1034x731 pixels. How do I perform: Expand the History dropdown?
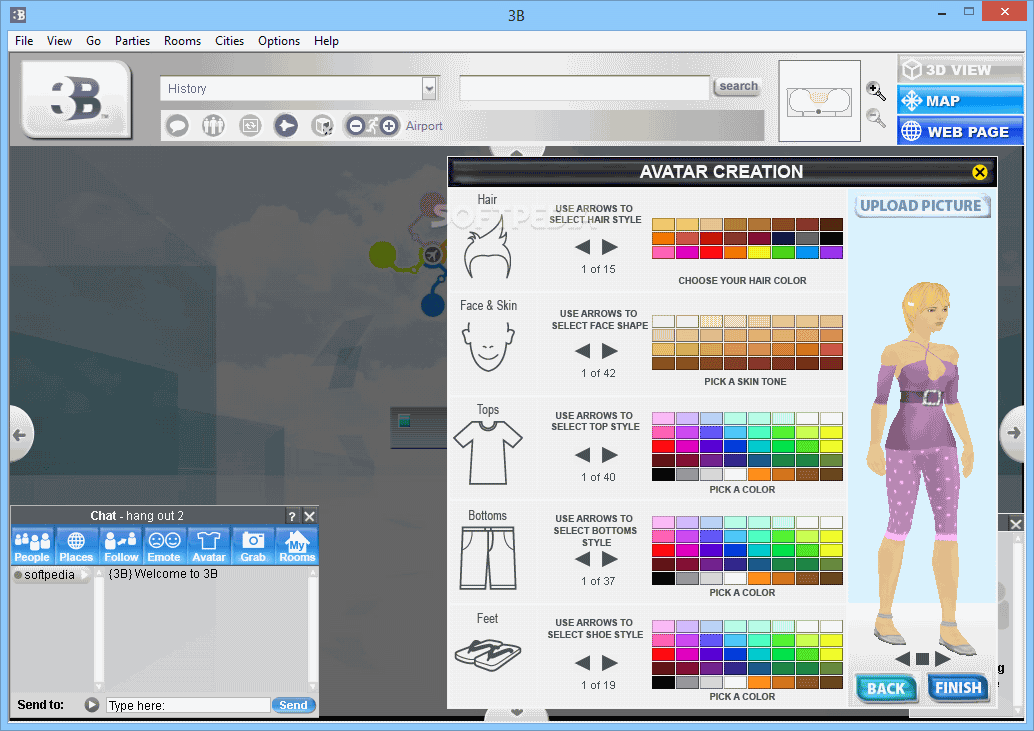429,88
